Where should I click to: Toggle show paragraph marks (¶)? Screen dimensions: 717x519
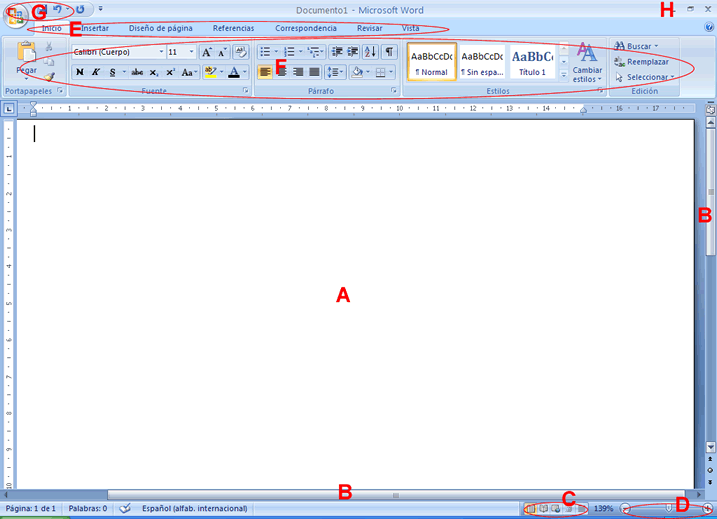[389, 52]
